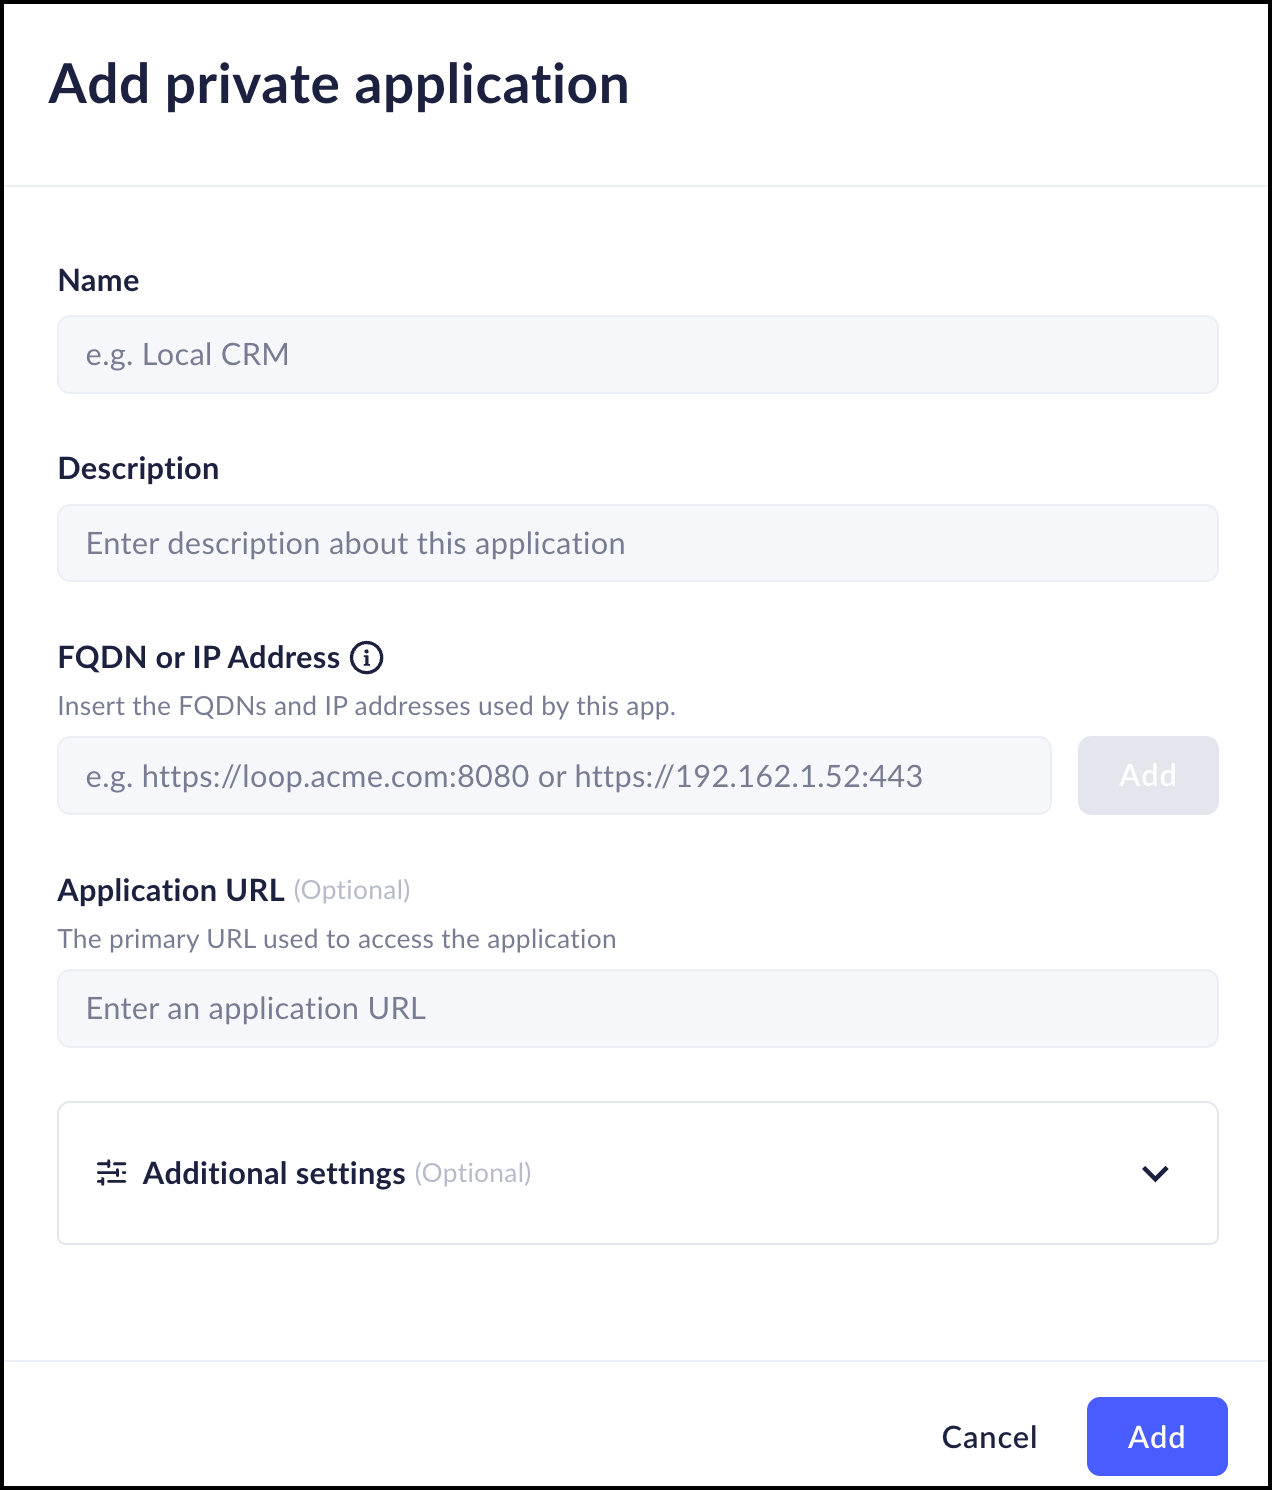Click the blue Add button at the bottom
Screen dimensions: 1272x1490
tap(1156, 1437)
